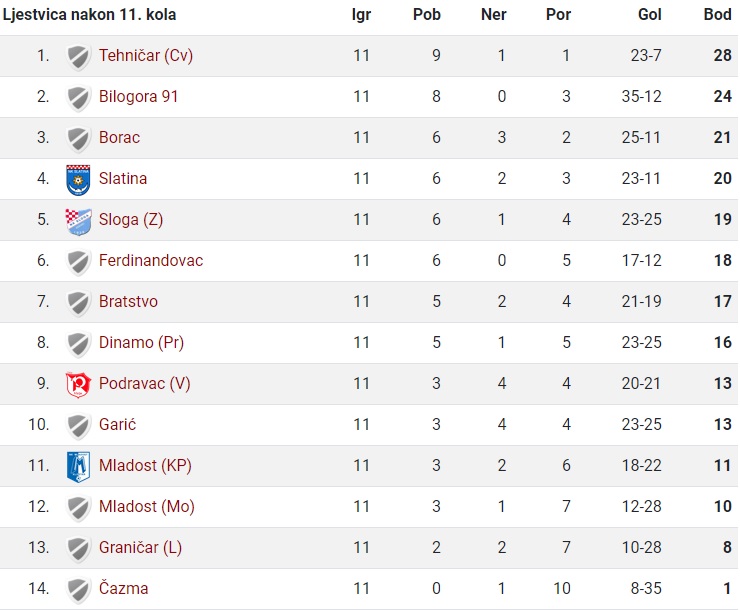Click the Čazma grey shield icon

[x=78, y=590]
